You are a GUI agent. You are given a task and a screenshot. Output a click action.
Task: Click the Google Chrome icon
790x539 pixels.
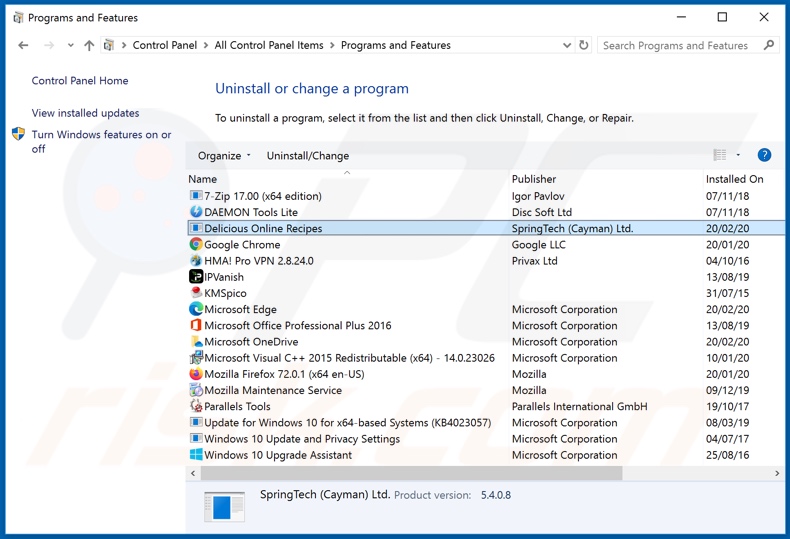pos(195,244)
